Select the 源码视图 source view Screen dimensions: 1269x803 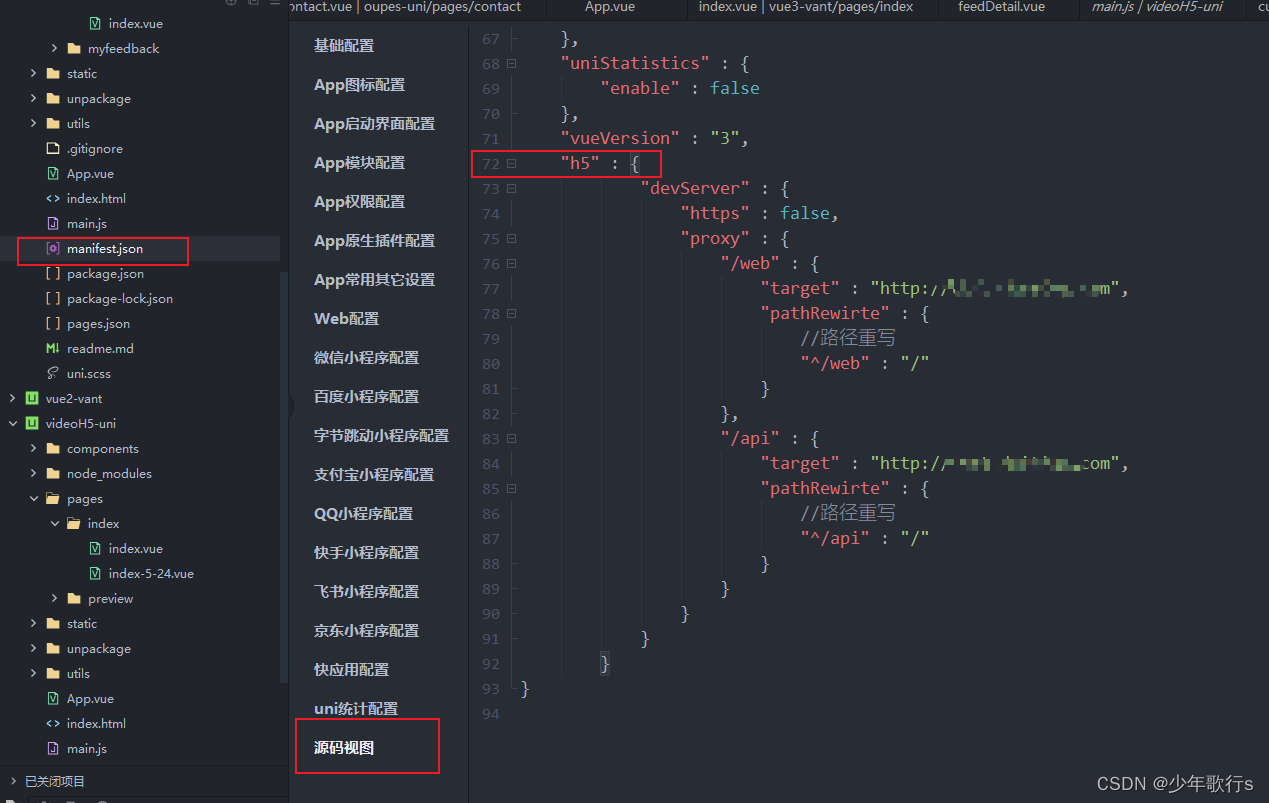(344, 748)
